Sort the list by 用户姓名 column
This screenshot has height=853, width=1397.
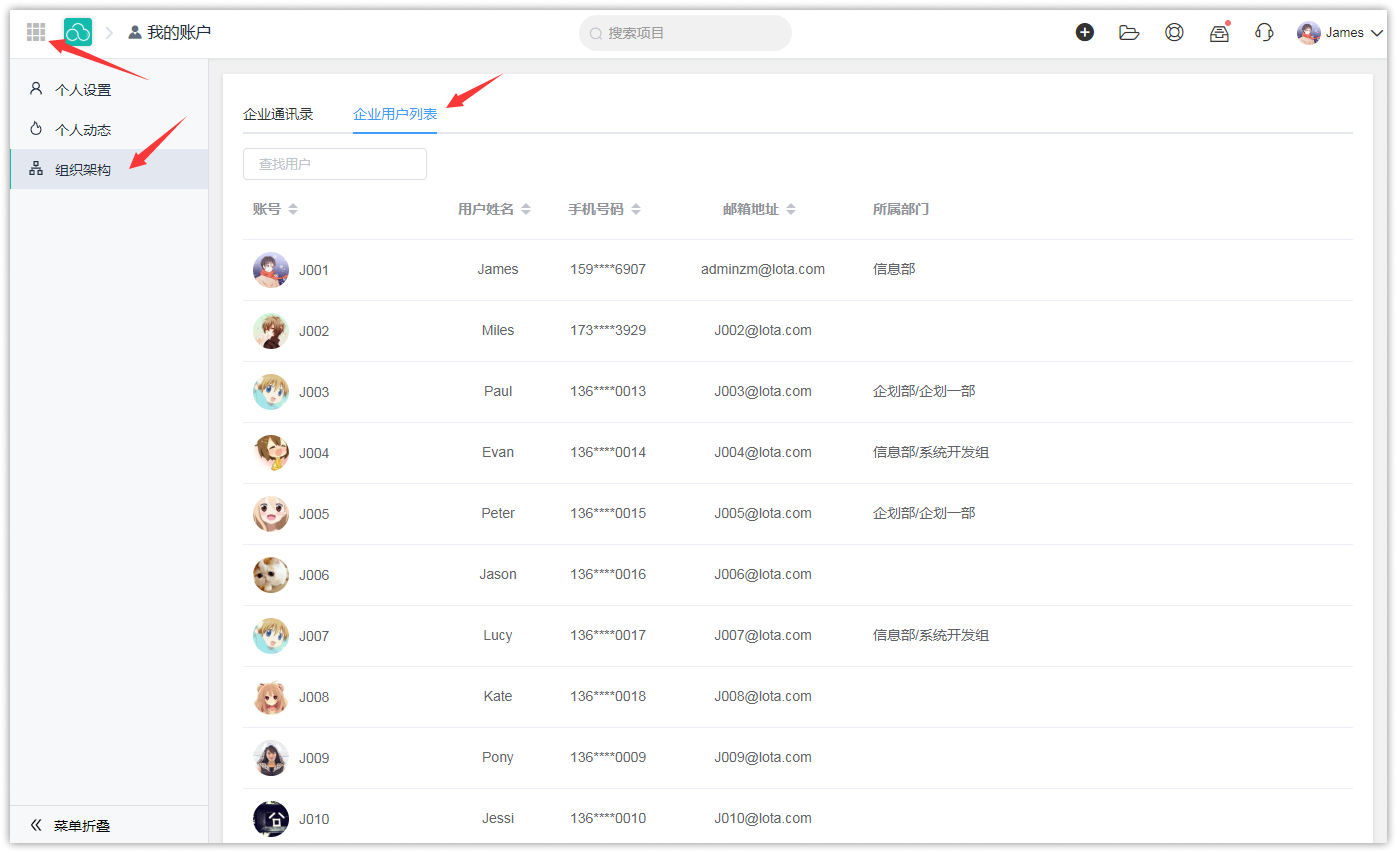click(494, 209)
